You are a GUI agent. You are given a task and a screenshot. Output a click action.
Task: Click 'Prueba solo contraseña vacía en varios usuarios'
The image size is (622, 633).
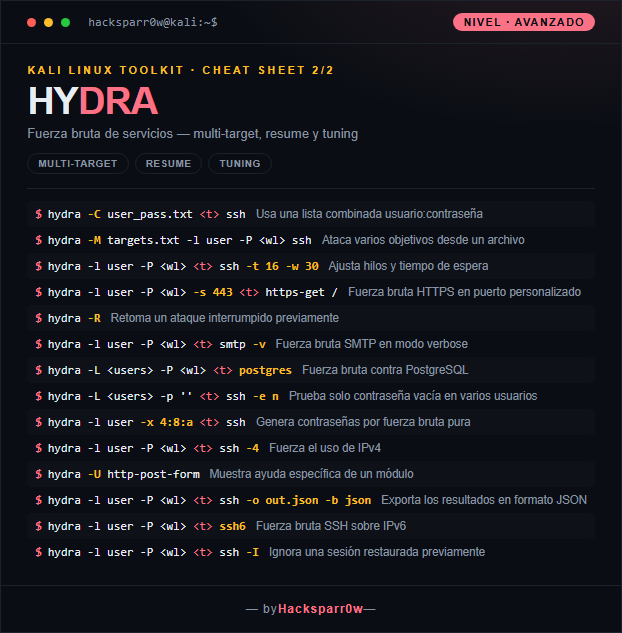pyautogui.click(x=413, y=396)
